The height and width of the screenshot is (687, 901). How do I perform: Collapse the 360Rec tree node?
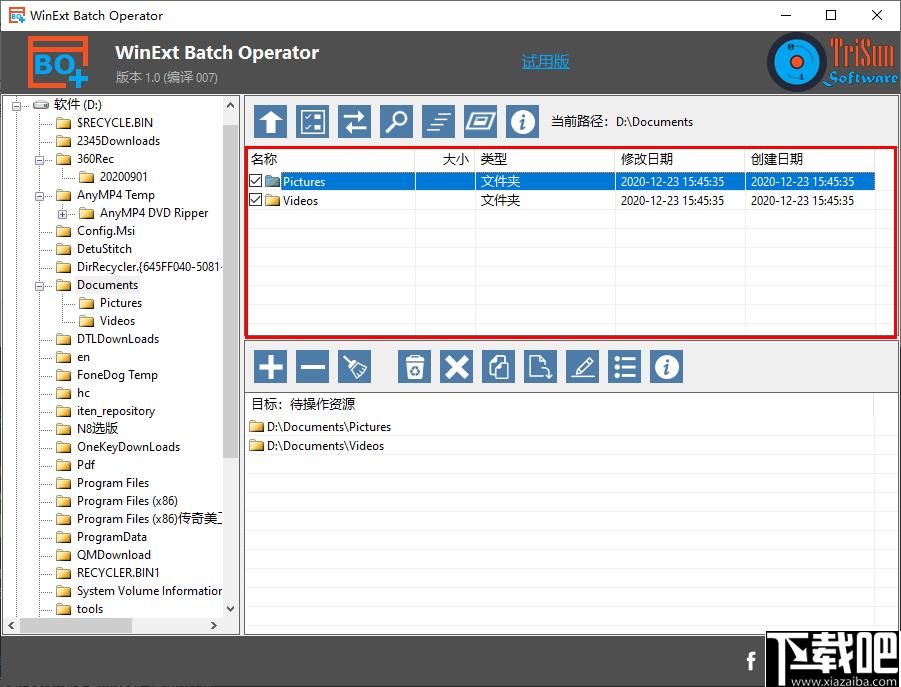[x=40, y=160]
